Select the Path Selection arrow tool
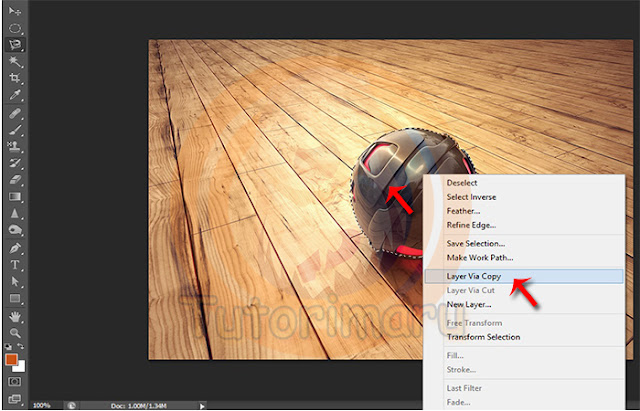The width and height of the screenshot is (640, 411). (15, 281)
